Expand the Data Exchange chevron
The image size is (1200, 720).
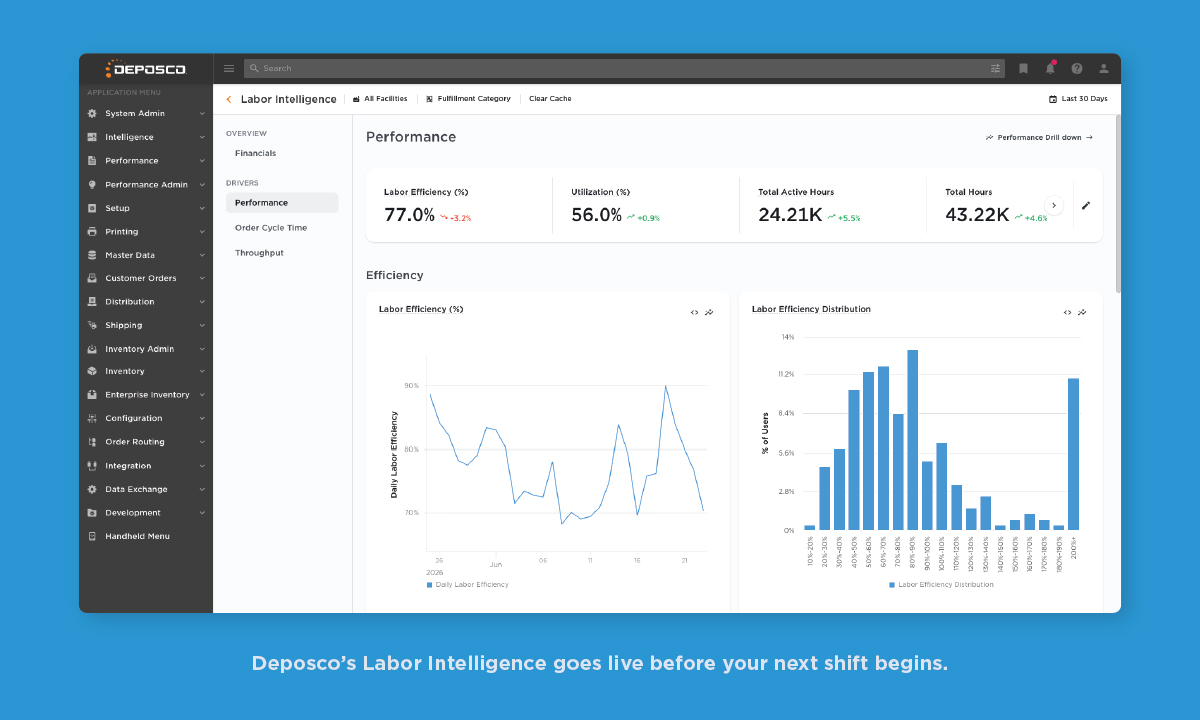202,490
